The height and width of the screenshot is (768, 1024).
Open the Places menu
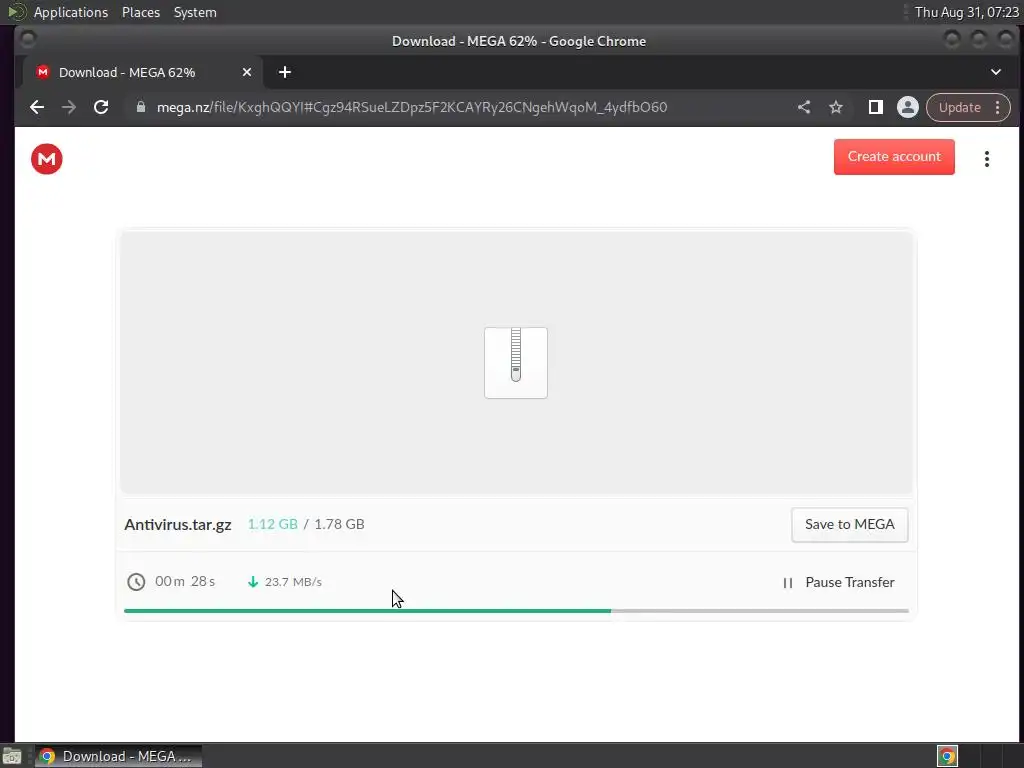[141, 12]
